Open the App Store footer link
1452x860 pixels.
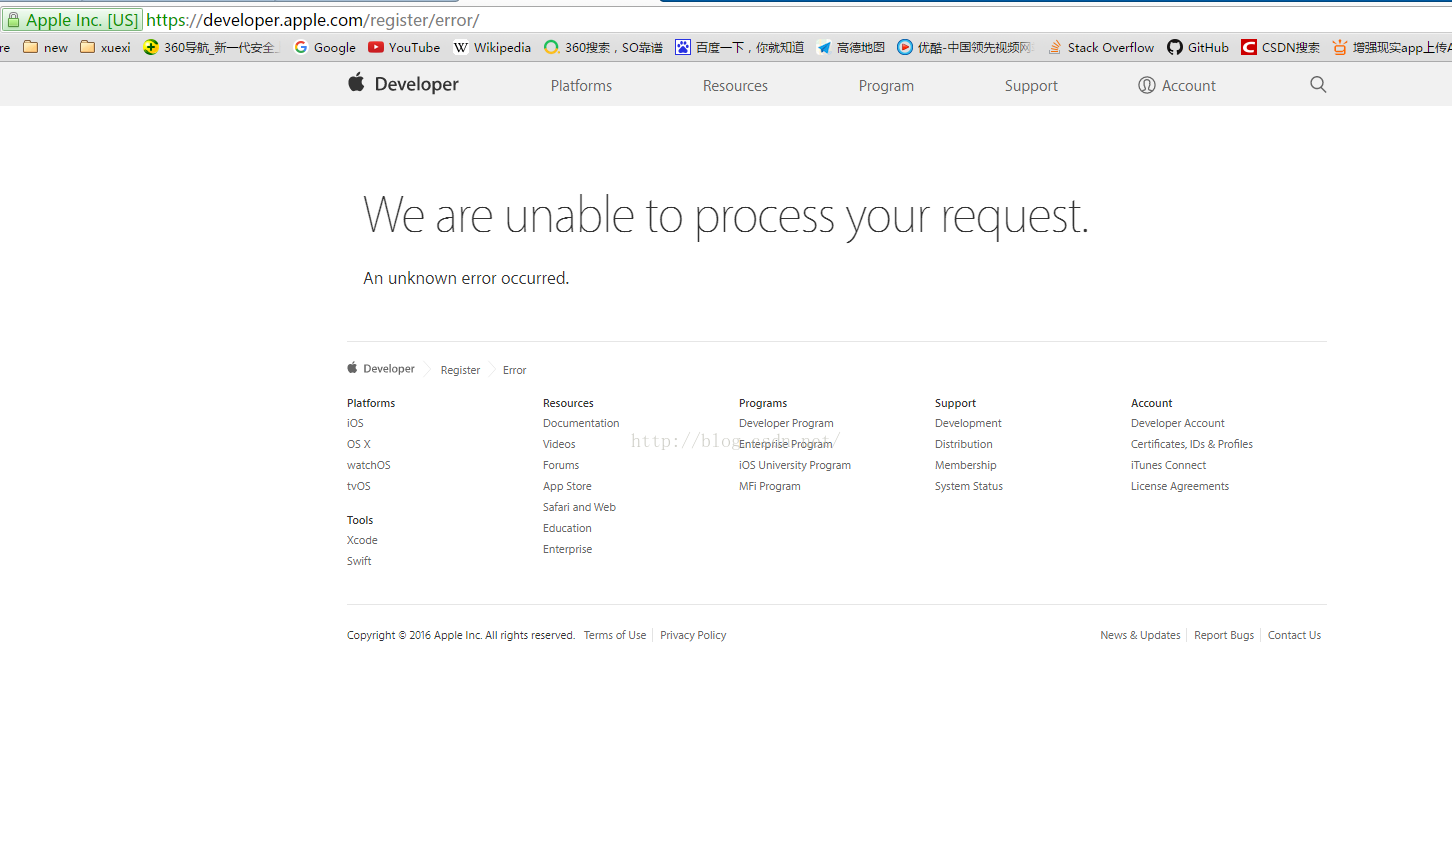coord(567,486)
